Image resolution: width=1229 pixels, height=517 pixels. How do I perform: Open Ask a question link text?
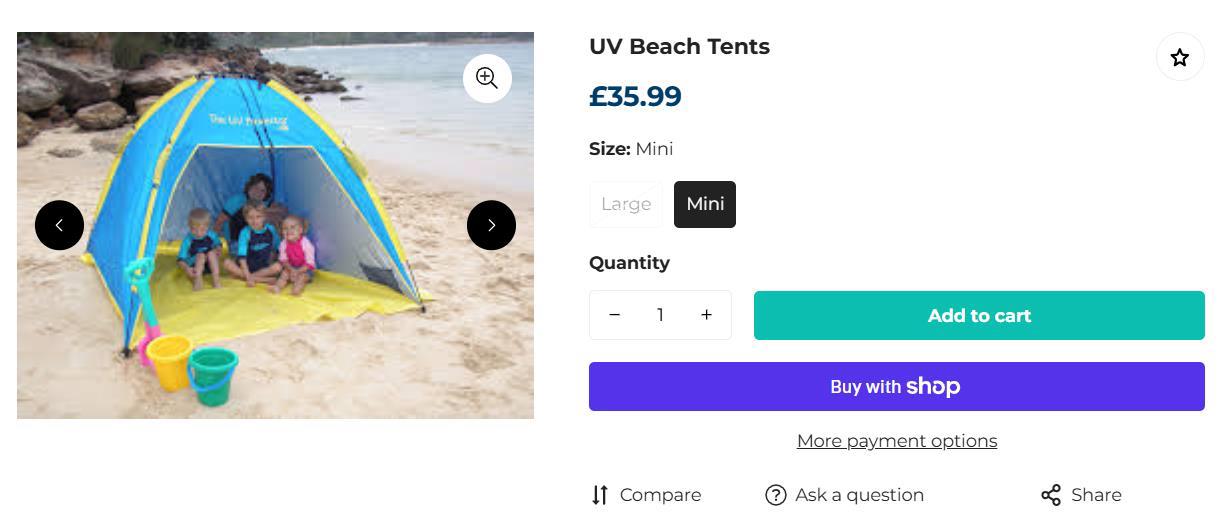click(859, 495)
